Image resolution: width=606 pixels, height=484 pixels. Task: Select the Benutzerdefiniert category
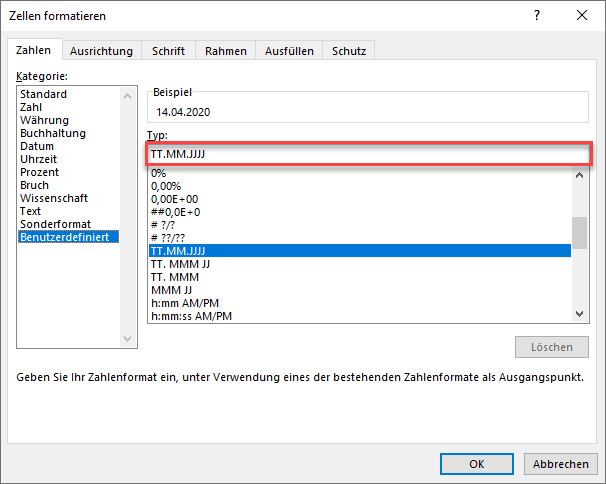point(69,237)
